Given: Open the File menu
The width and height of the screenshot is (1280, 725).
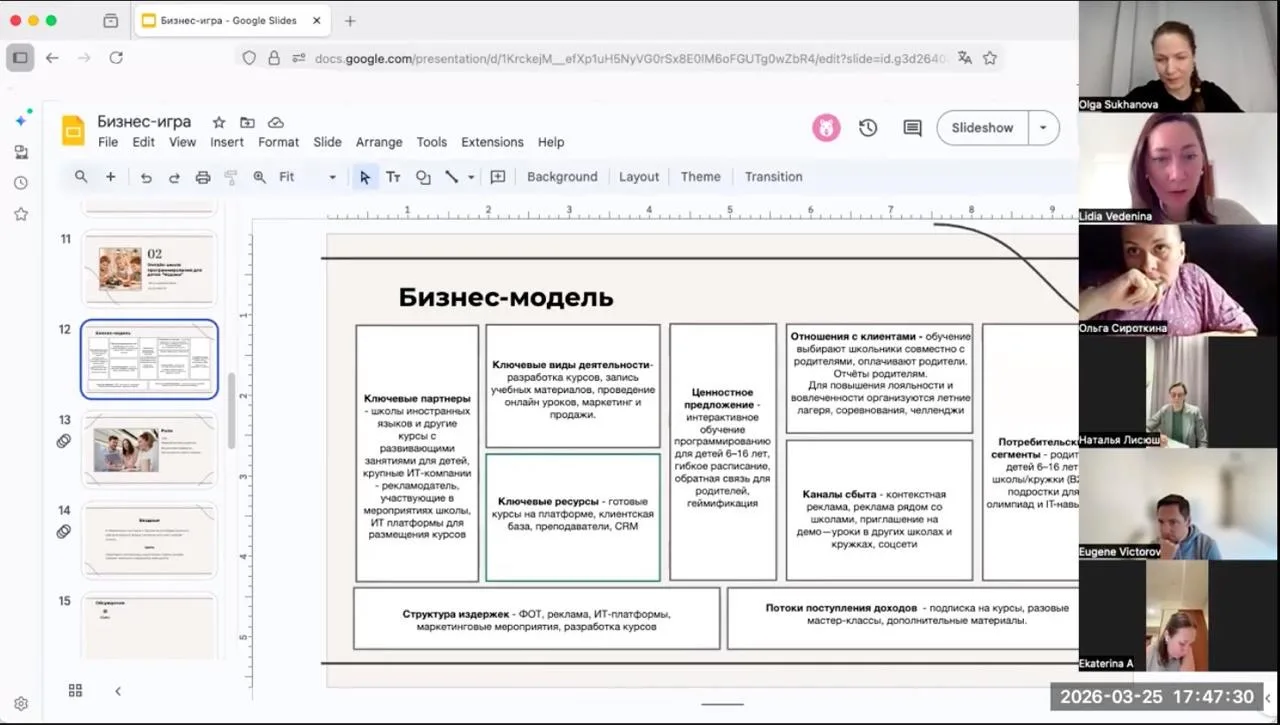Looking at the screenshot, I should [x=108, y=142].
